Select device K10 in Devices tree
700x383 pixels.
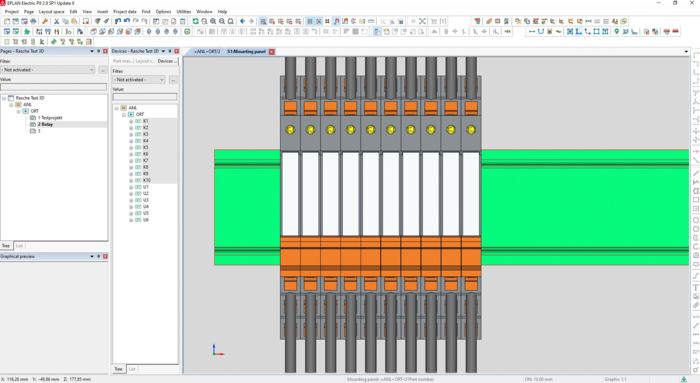(146, 180)
